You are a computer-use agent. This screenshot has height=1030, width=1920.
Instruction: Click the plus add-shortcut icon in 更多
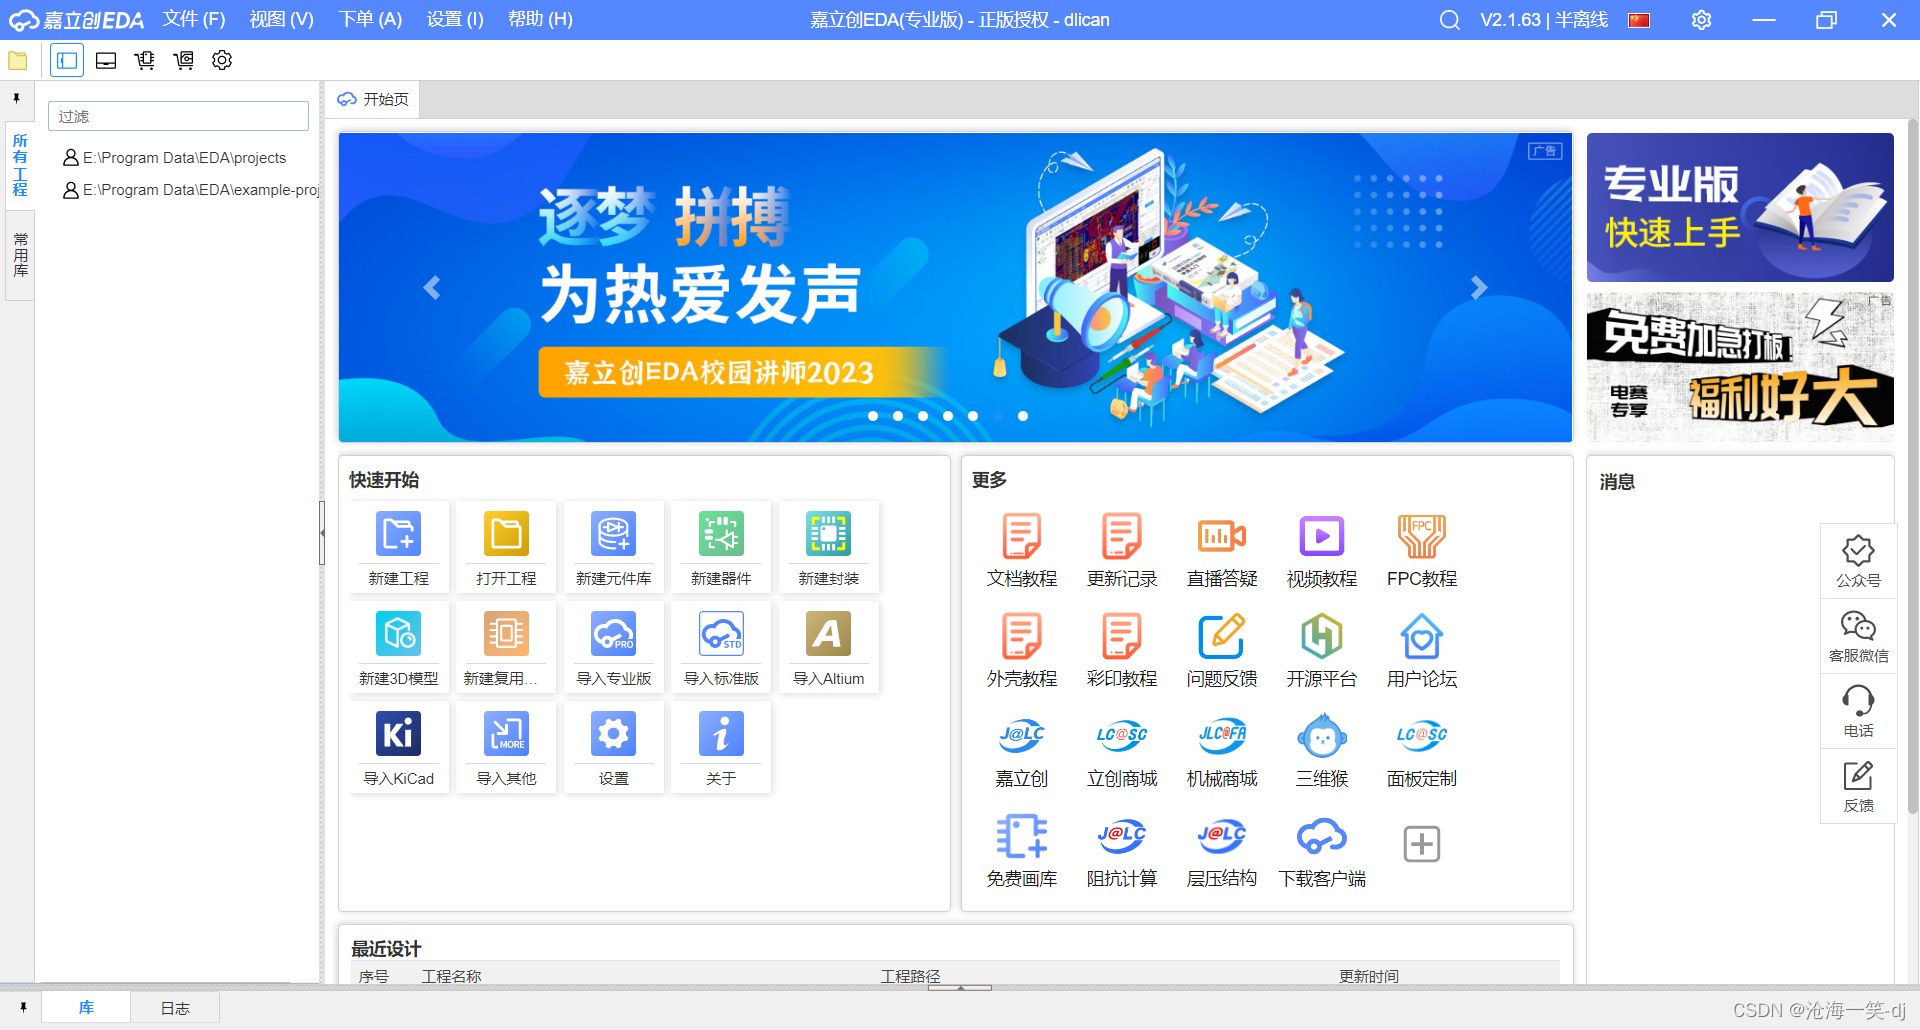click(x=1421, y=844)
